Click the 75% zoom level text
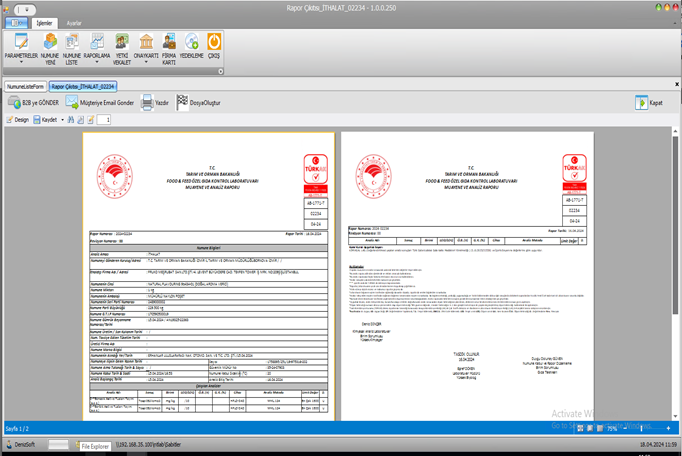This screenshot has width=682, height=456. point(612,429)
